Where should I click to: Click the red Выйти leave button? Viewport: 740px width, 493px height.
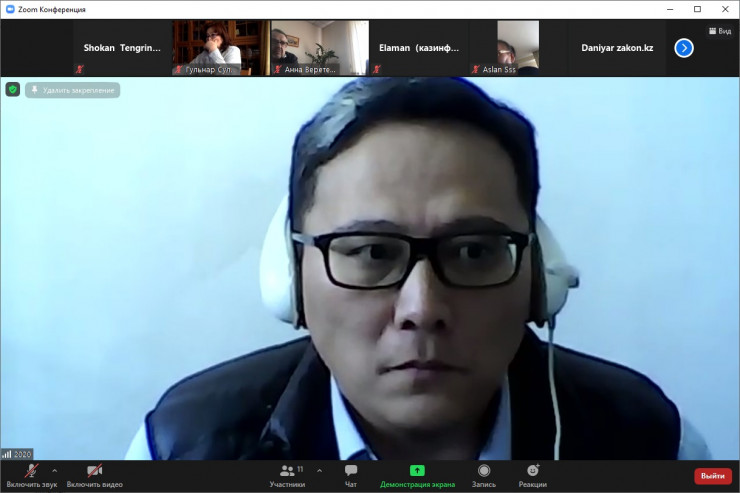pos(712,476)
